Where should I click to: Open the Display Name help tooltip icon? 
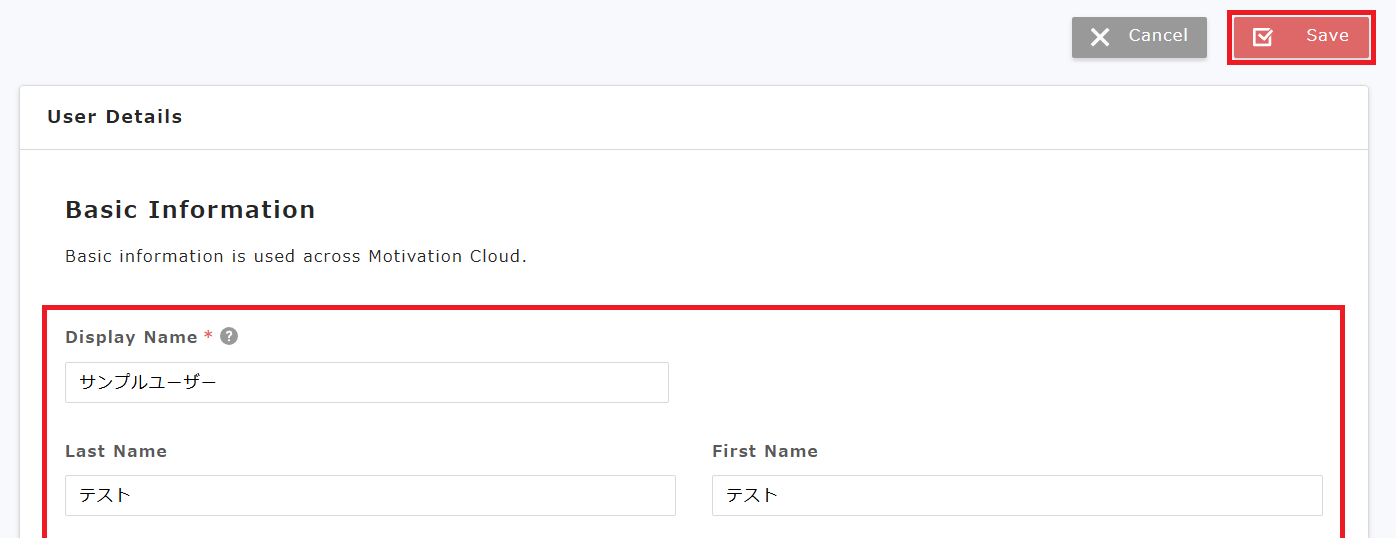(x=229, y=337)
